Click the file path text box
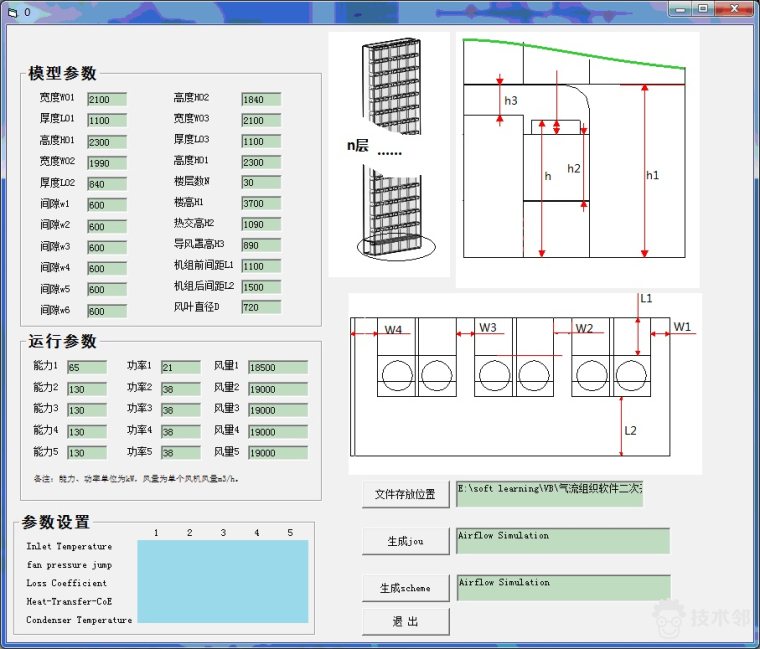760x649 pixels. coord(549,493)
